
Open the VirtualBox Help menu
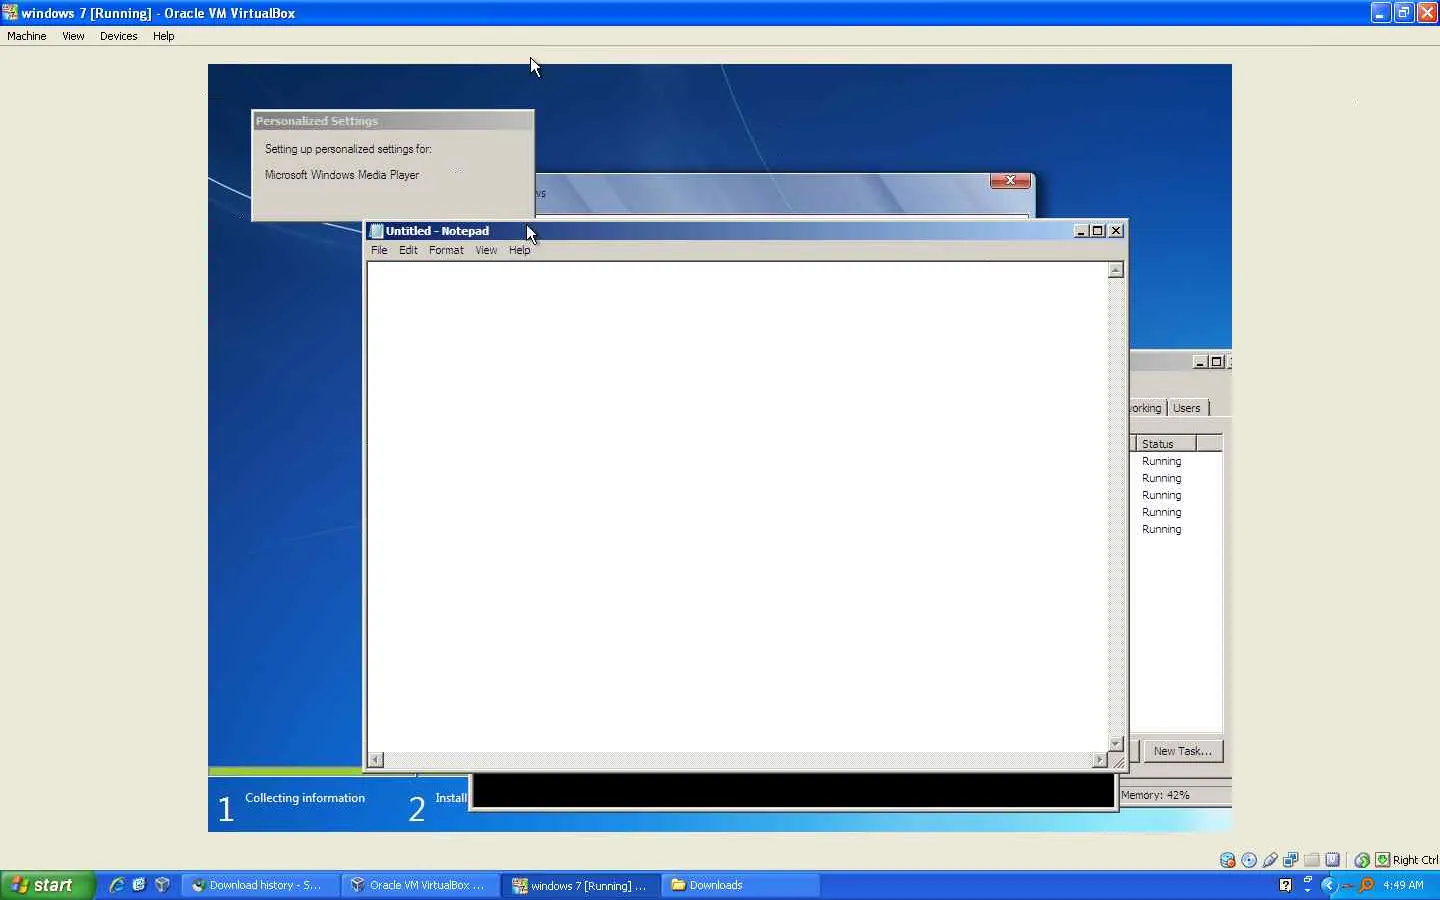tap(164, 36)
